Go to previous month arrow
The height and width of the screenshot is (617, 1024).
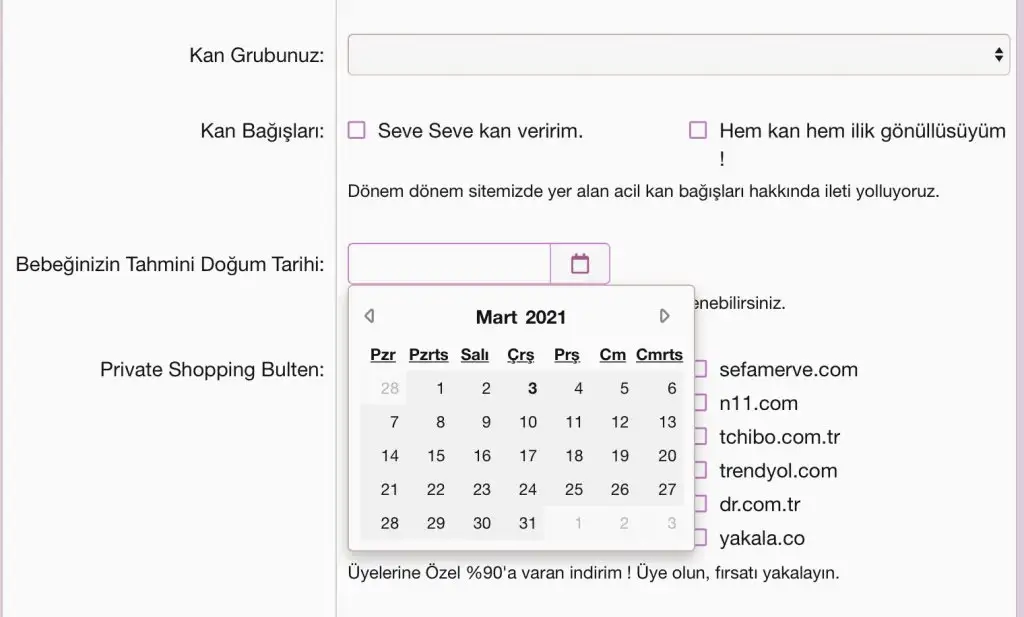point(369,316)
